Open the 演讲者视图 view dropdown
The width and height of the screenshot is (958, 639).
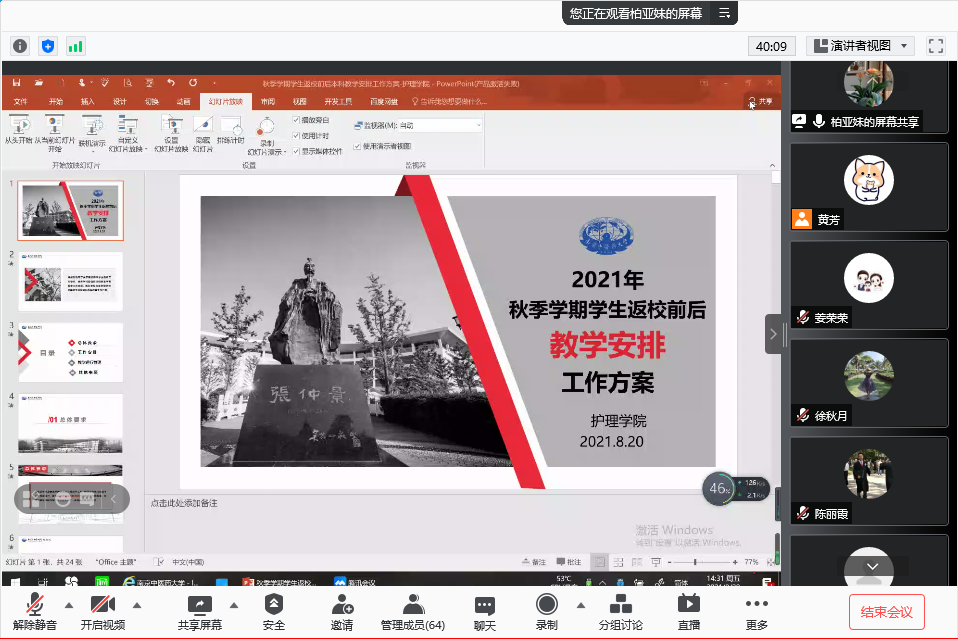point(861,46)
